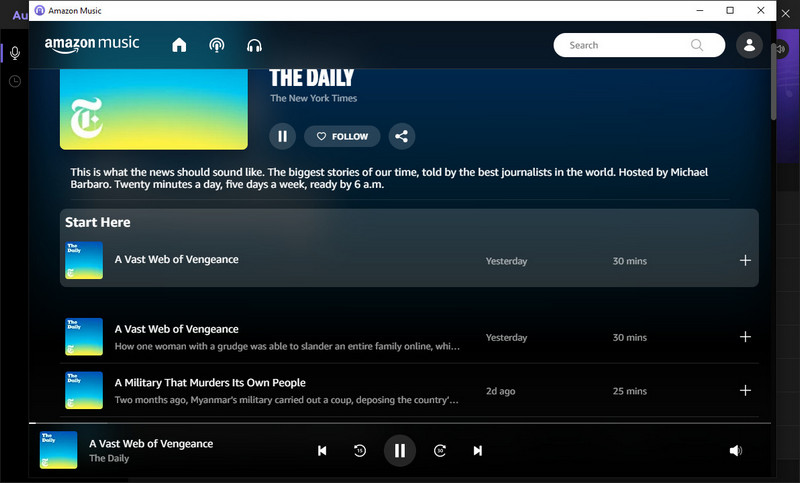Click the "25 mins" duration text
The image size is (800, 483).
630,391
